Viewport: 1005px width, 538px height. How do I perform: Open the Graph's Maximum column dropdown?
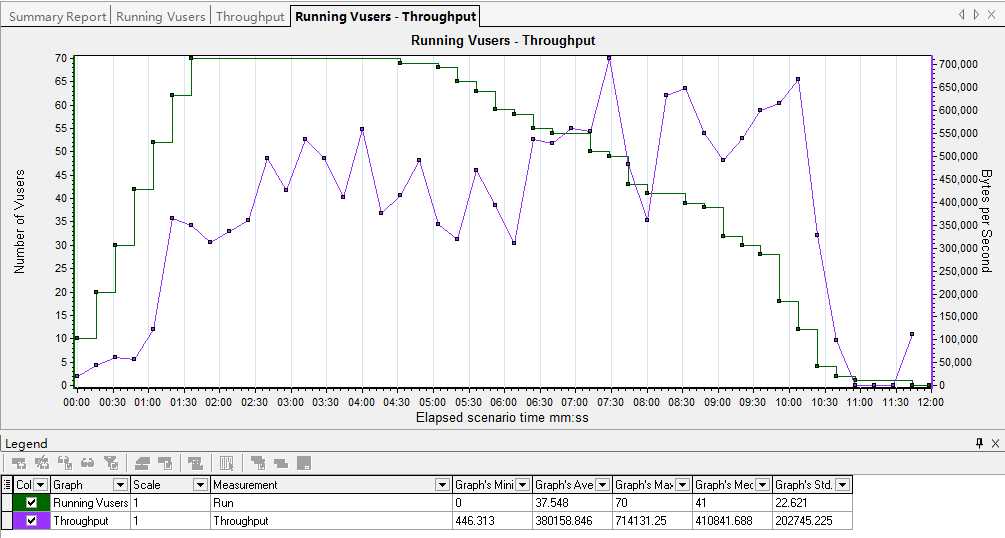pyautogui.click(x=683, y=485)
